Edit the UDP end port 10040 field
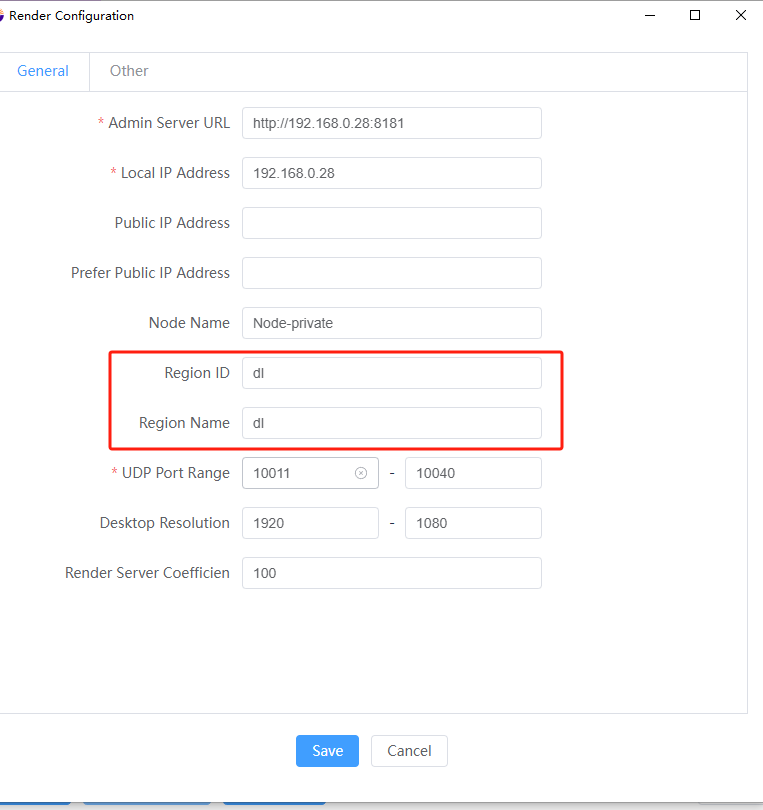The width and height of the screenshot is (763, 810). [473, 473]
